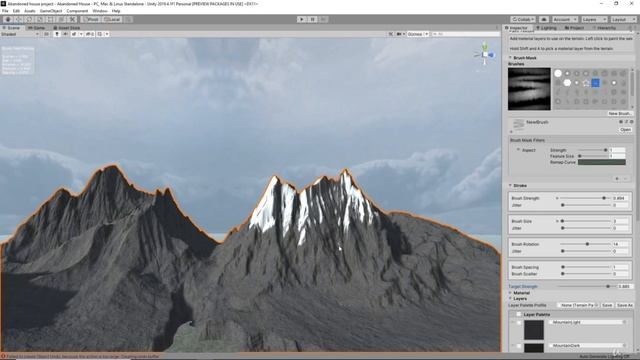
Task: Click the cloud services icon
Action: 544,19
